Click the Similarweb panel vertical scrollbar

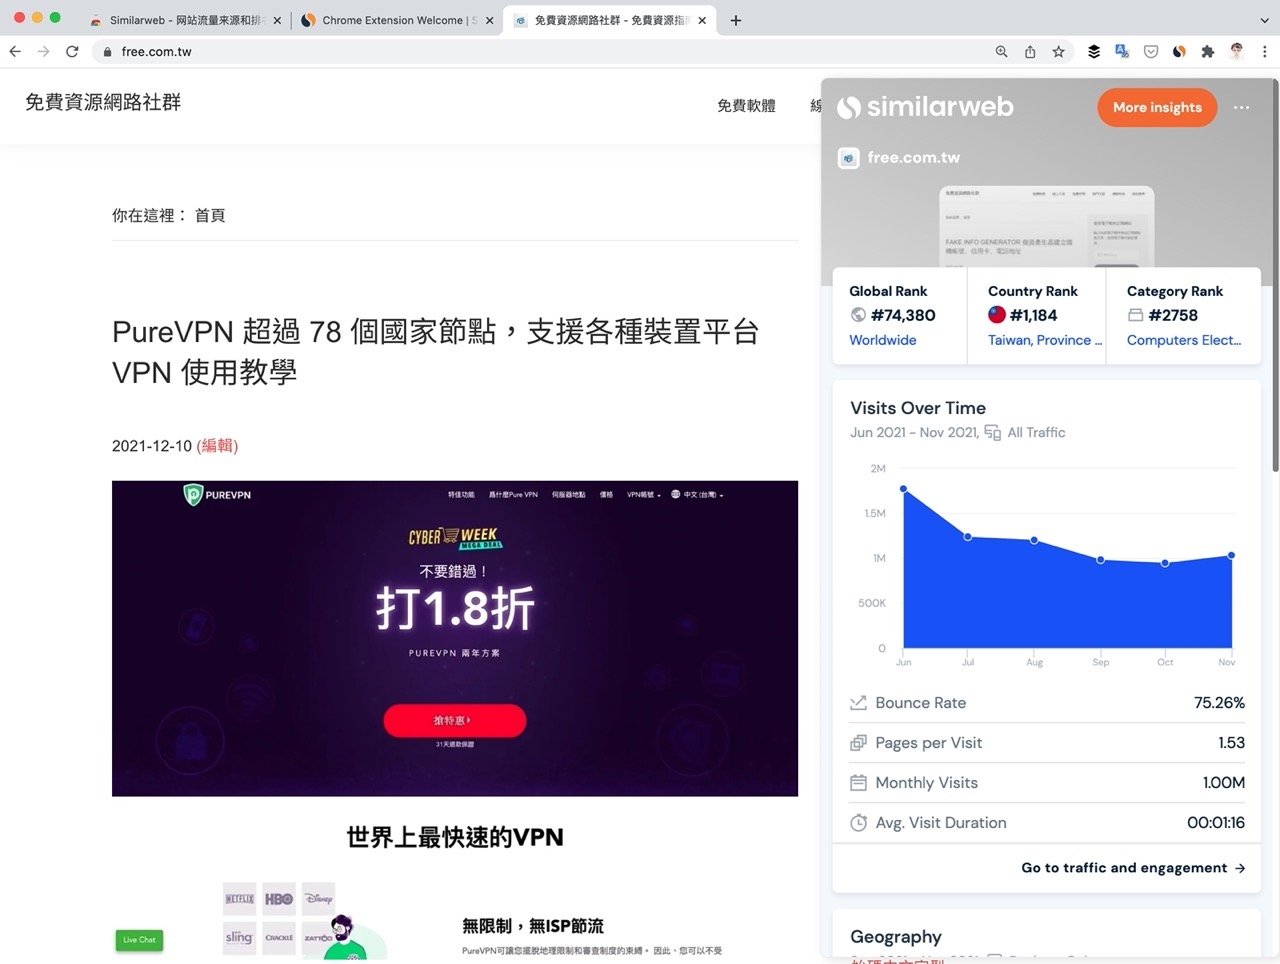1275,275
